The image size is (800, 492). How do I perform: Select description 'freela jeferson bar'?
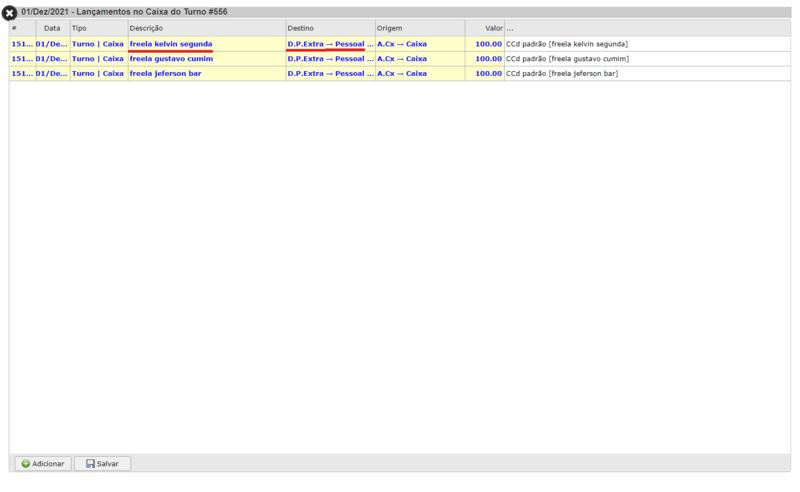point(165,73)
